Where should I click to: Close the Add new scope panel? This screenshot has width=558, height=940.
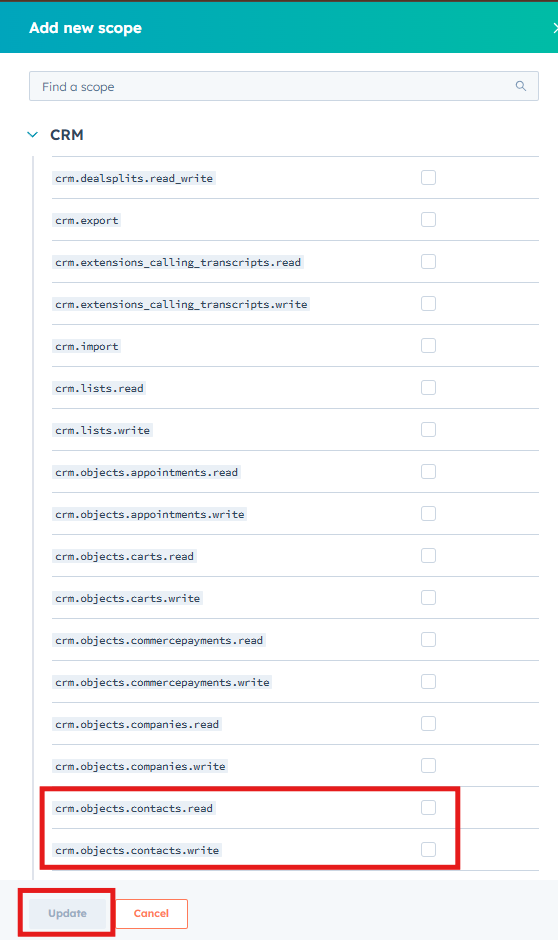555,28
